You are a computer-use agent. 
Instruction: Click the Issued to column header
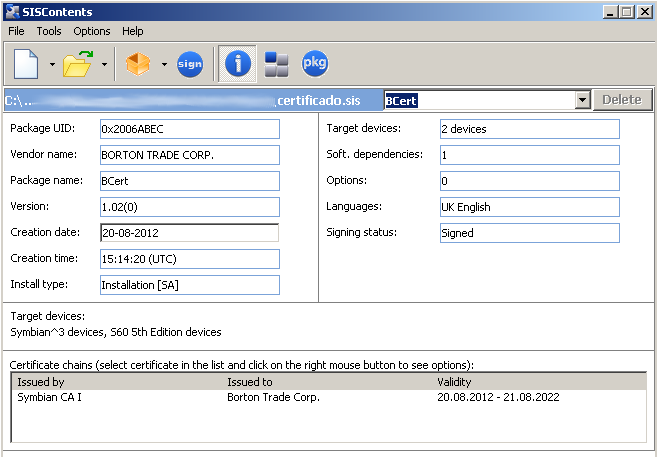pyautogui.click(x=250, y=382)
